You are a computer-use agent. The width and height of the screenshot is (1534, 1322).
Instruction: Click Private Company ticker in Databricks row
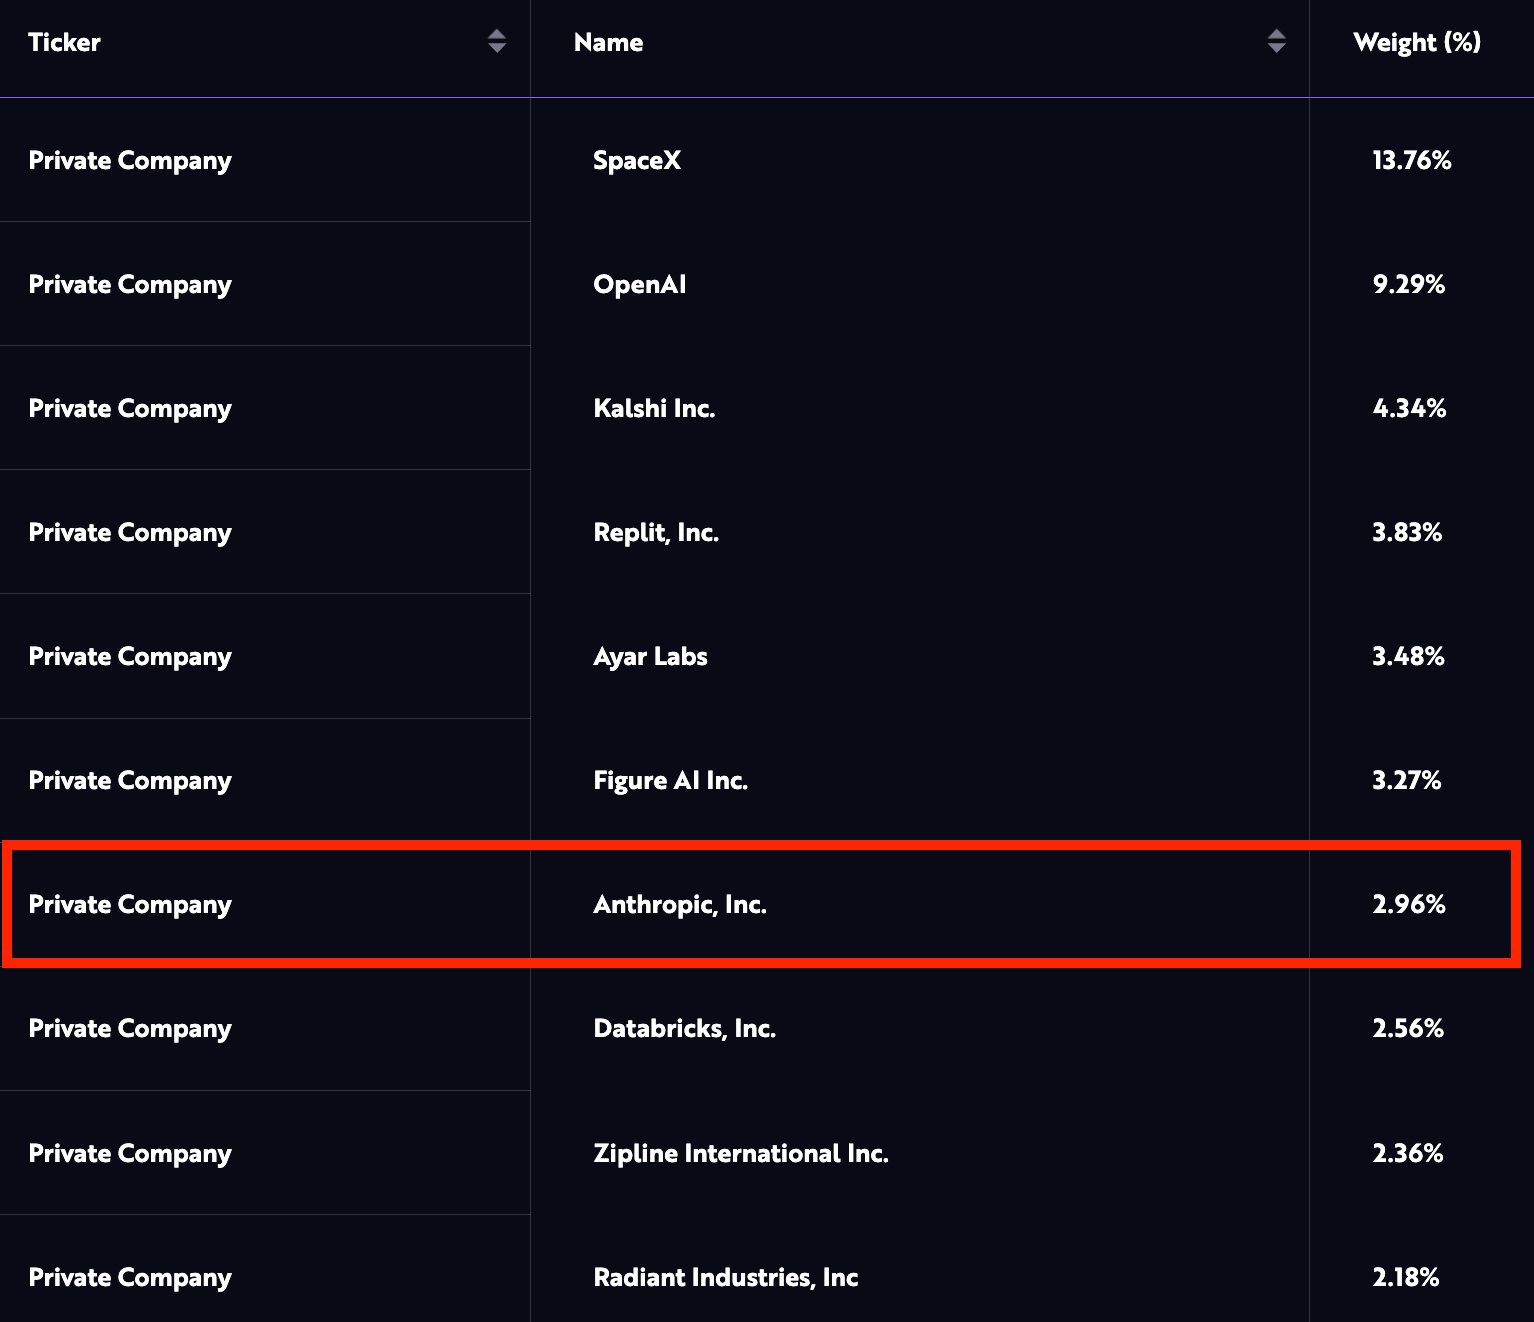click(130, 1029)
